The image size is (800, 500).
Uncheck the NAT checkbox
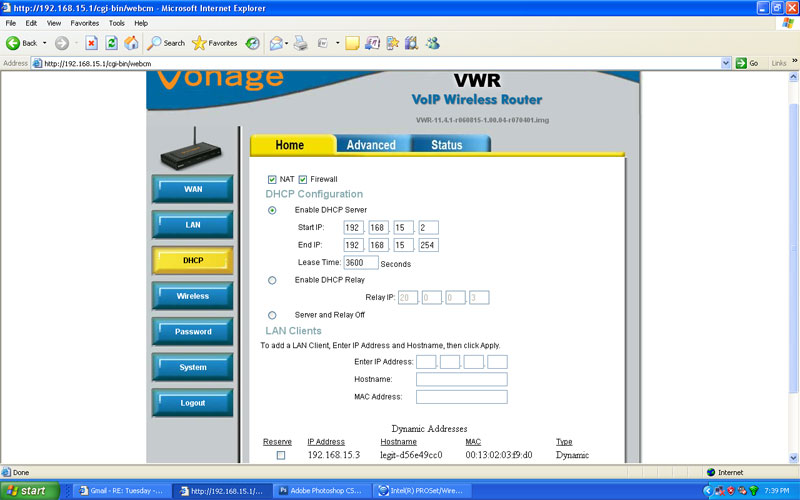tap(272, 180)
